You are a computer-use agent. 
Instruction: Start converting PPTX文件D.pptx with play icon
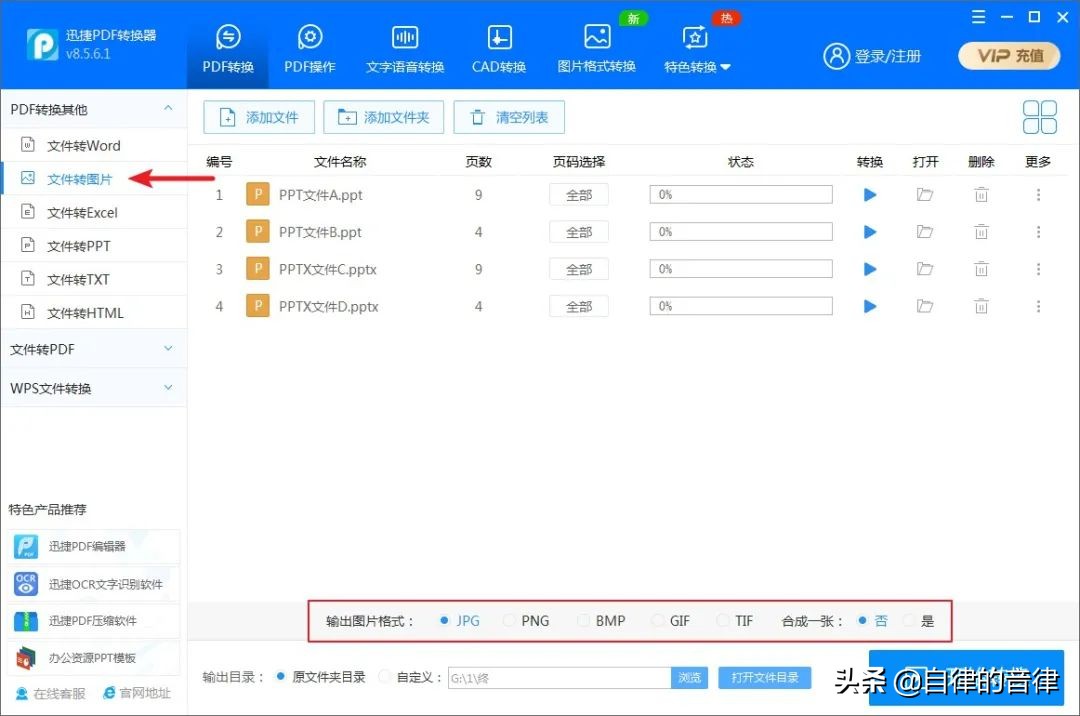(870, 306)
